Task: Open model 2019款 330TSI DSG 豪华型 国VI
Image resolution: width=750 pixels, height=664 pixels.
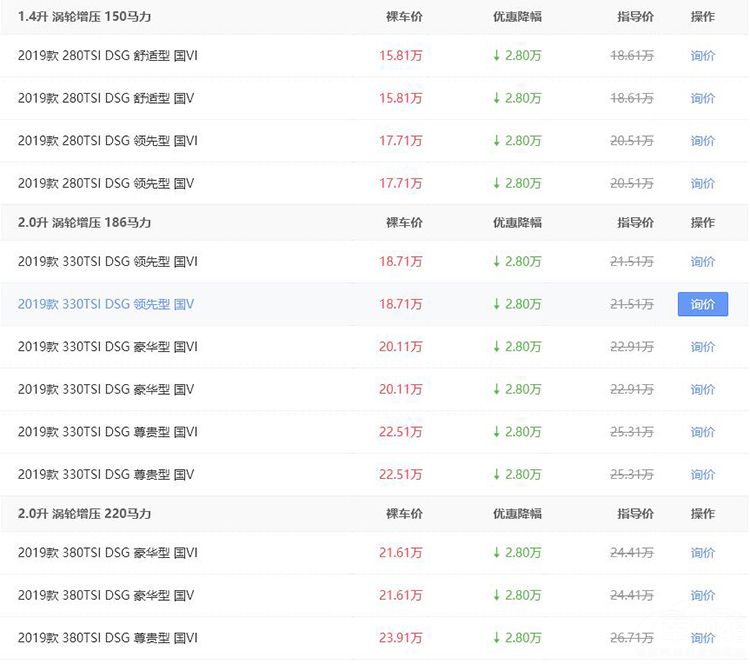Action: 108,346
